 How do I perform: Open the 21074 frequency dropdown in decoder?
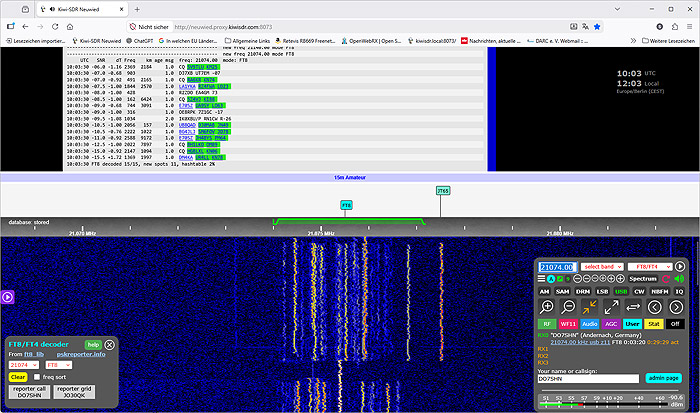pyautogui.click(x=23, y=365)
